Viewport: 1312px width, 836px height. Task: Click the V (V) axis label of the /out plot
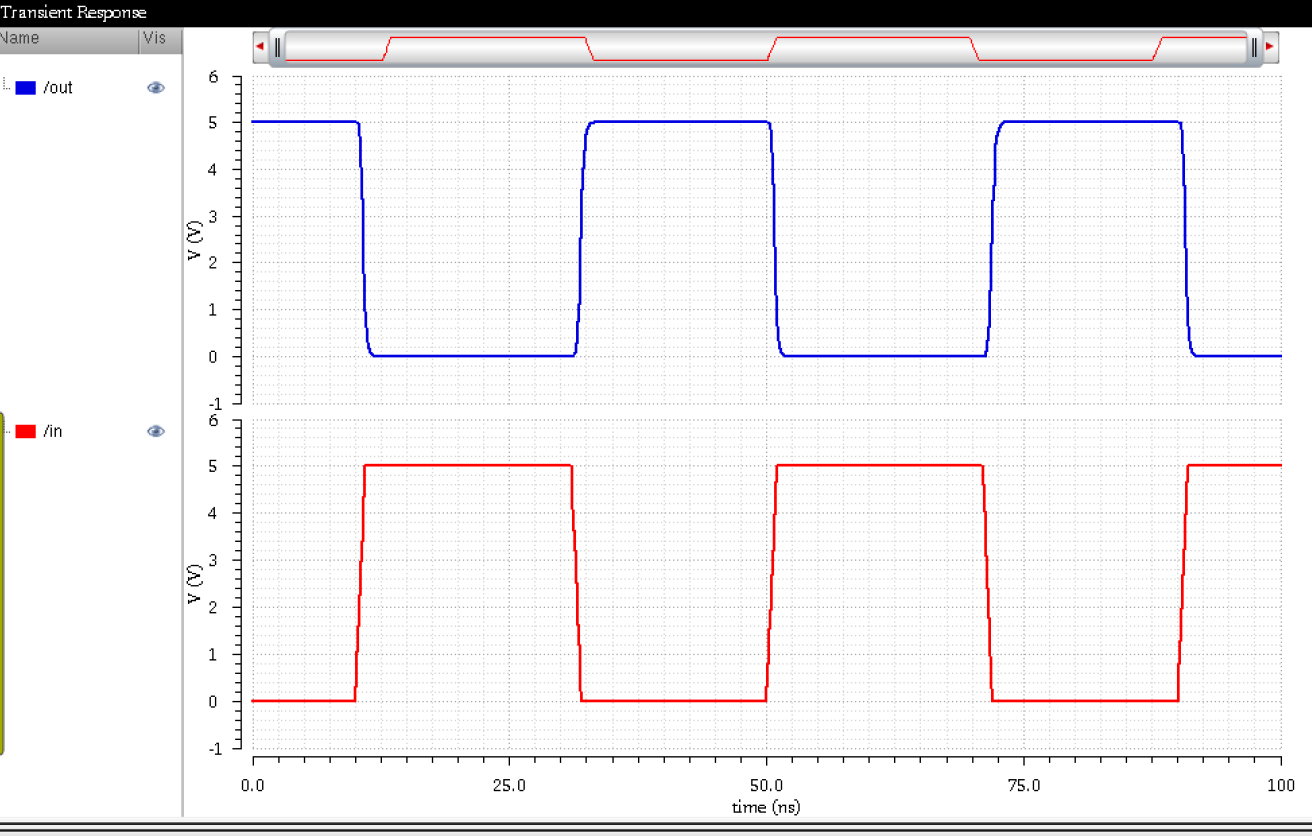[196, 240]
